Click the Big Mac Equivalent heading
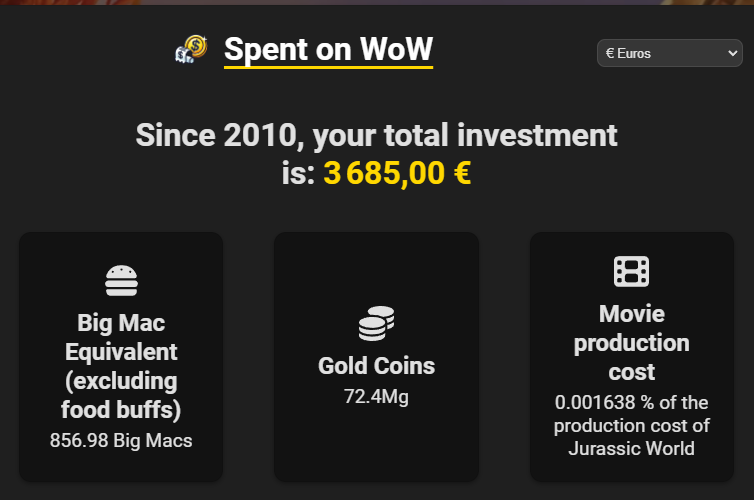754x500 pixels. [x=121, y=366]
